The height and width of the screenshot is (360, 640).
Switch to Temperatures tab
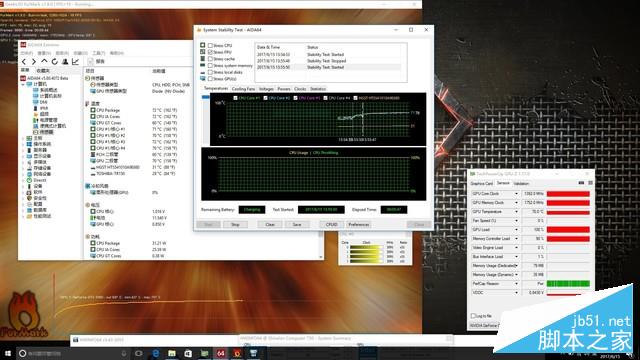(x=216, y=89)
